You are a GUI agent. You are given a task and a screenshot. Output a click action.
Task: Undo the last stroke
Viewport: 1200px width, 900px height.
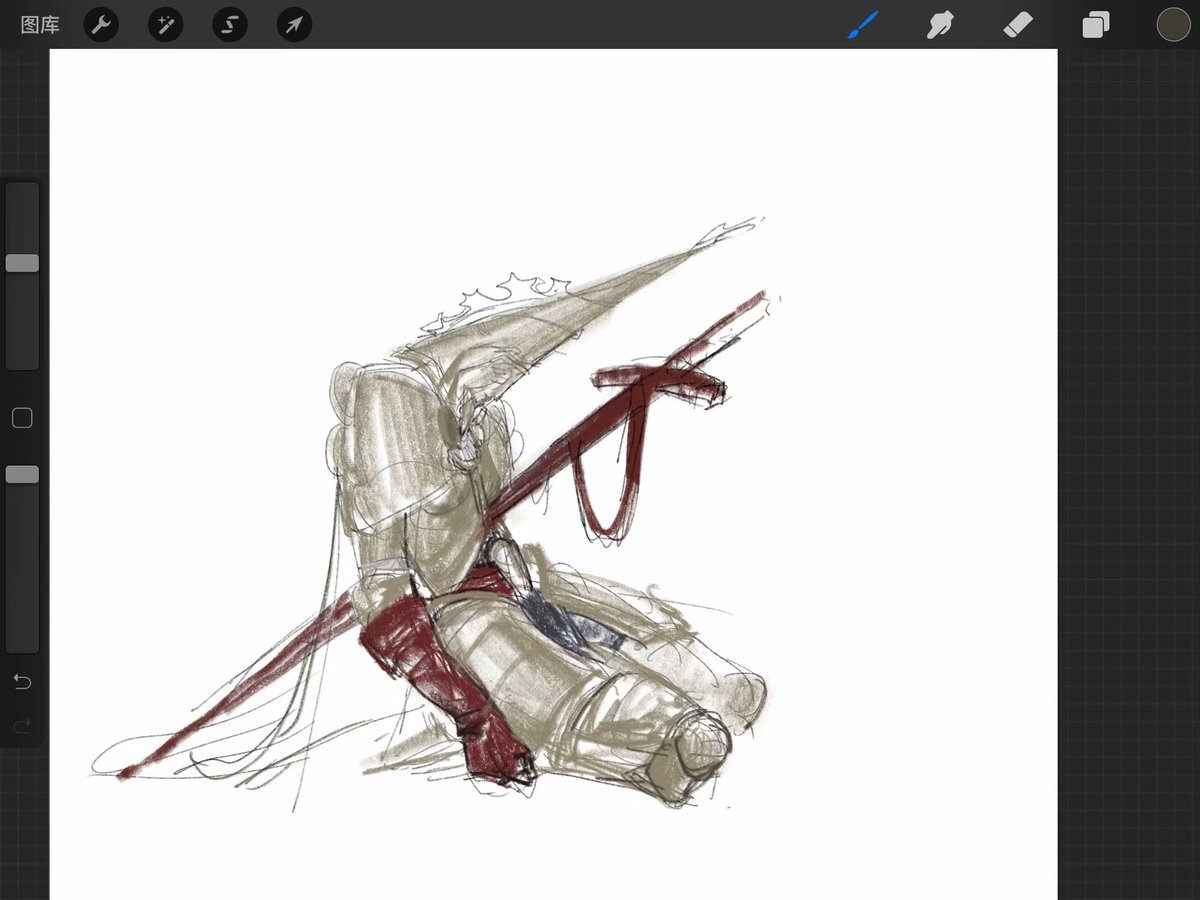point(22,682)
